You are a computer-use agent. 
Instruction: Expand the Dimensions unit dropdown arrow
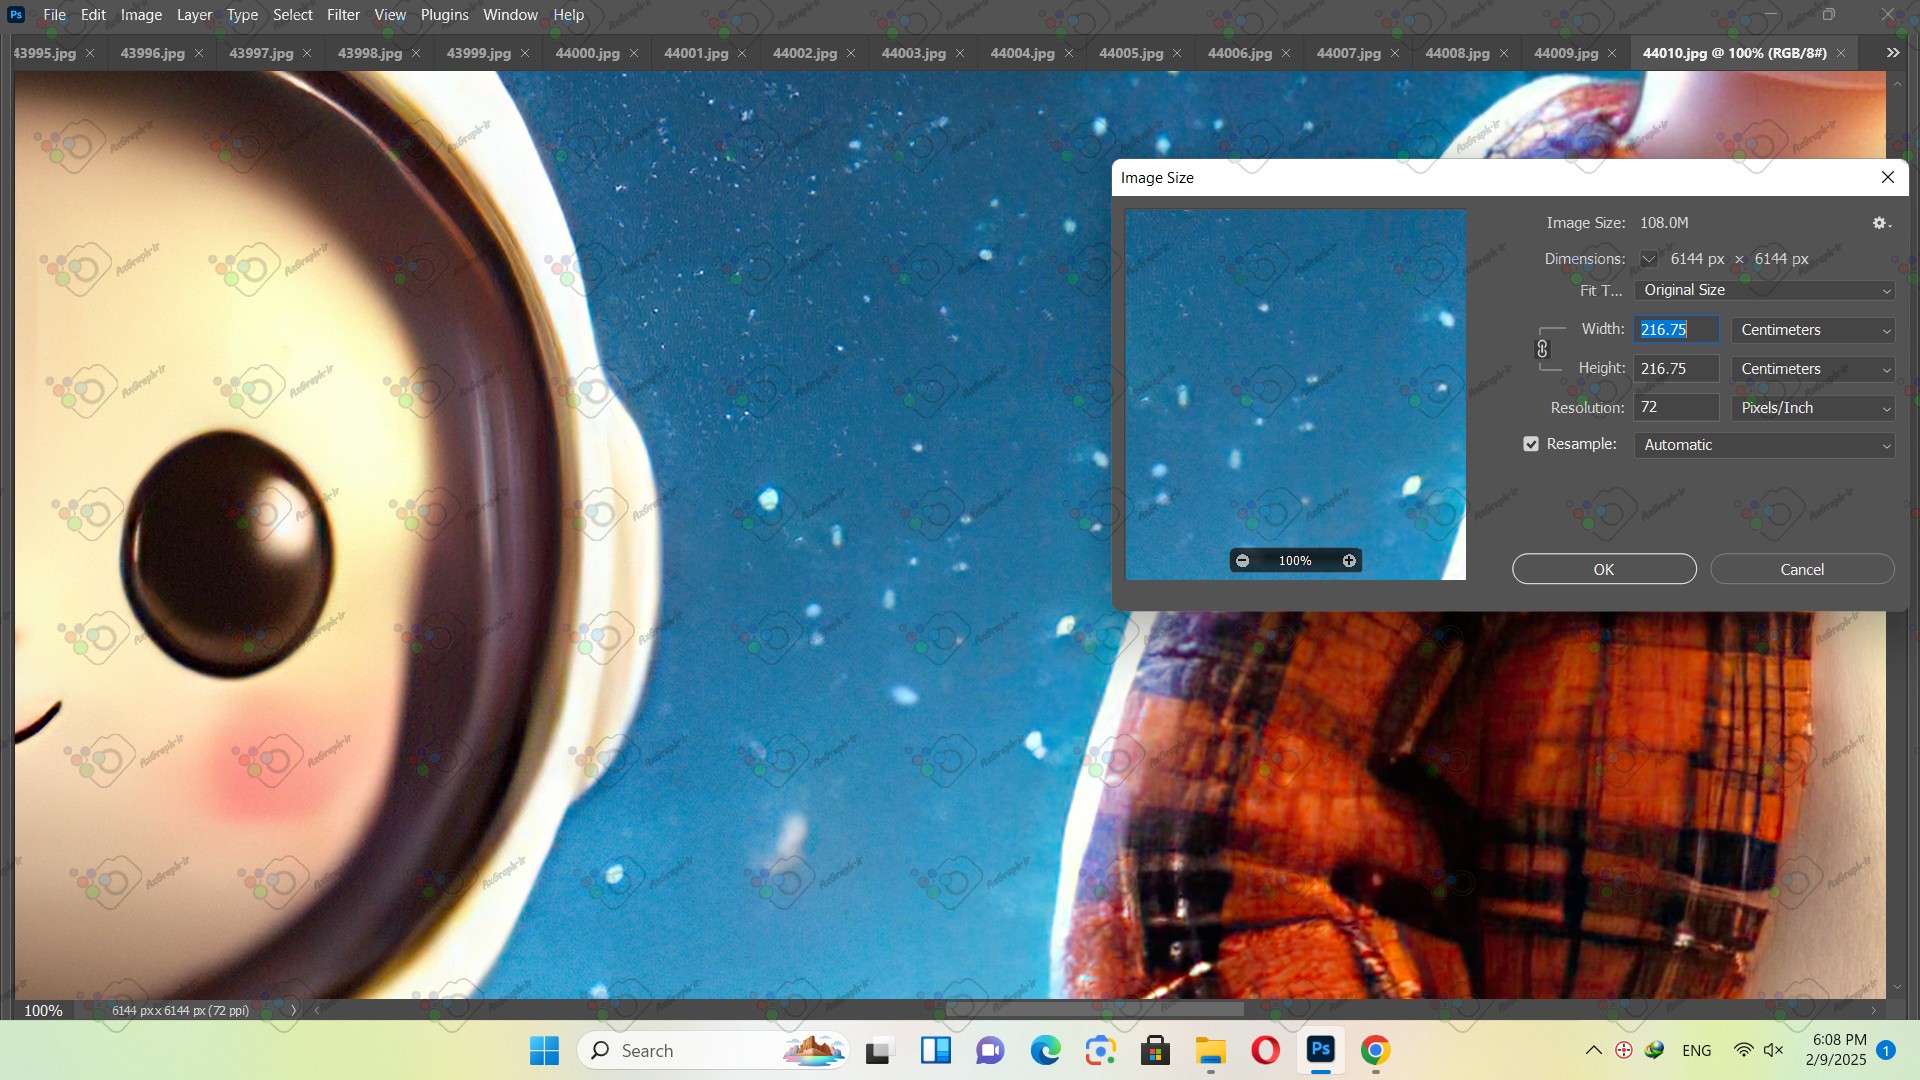1649,259
